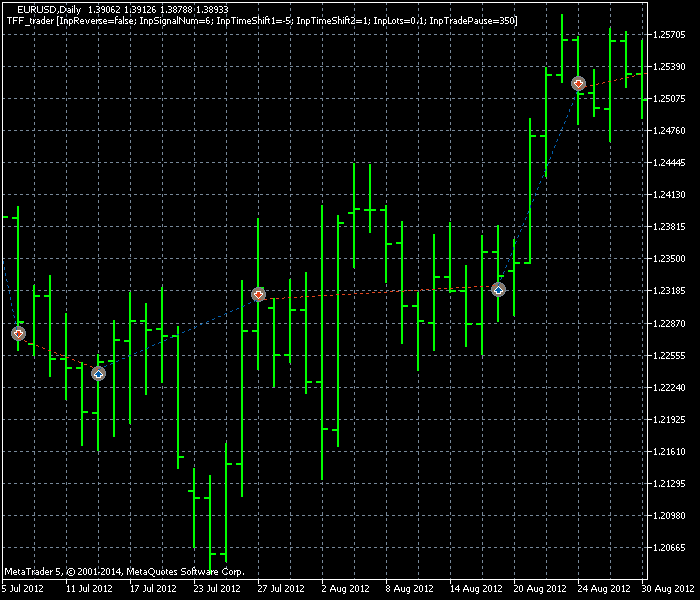Click the 20 Aug 2012 date label

pos(540,588)
